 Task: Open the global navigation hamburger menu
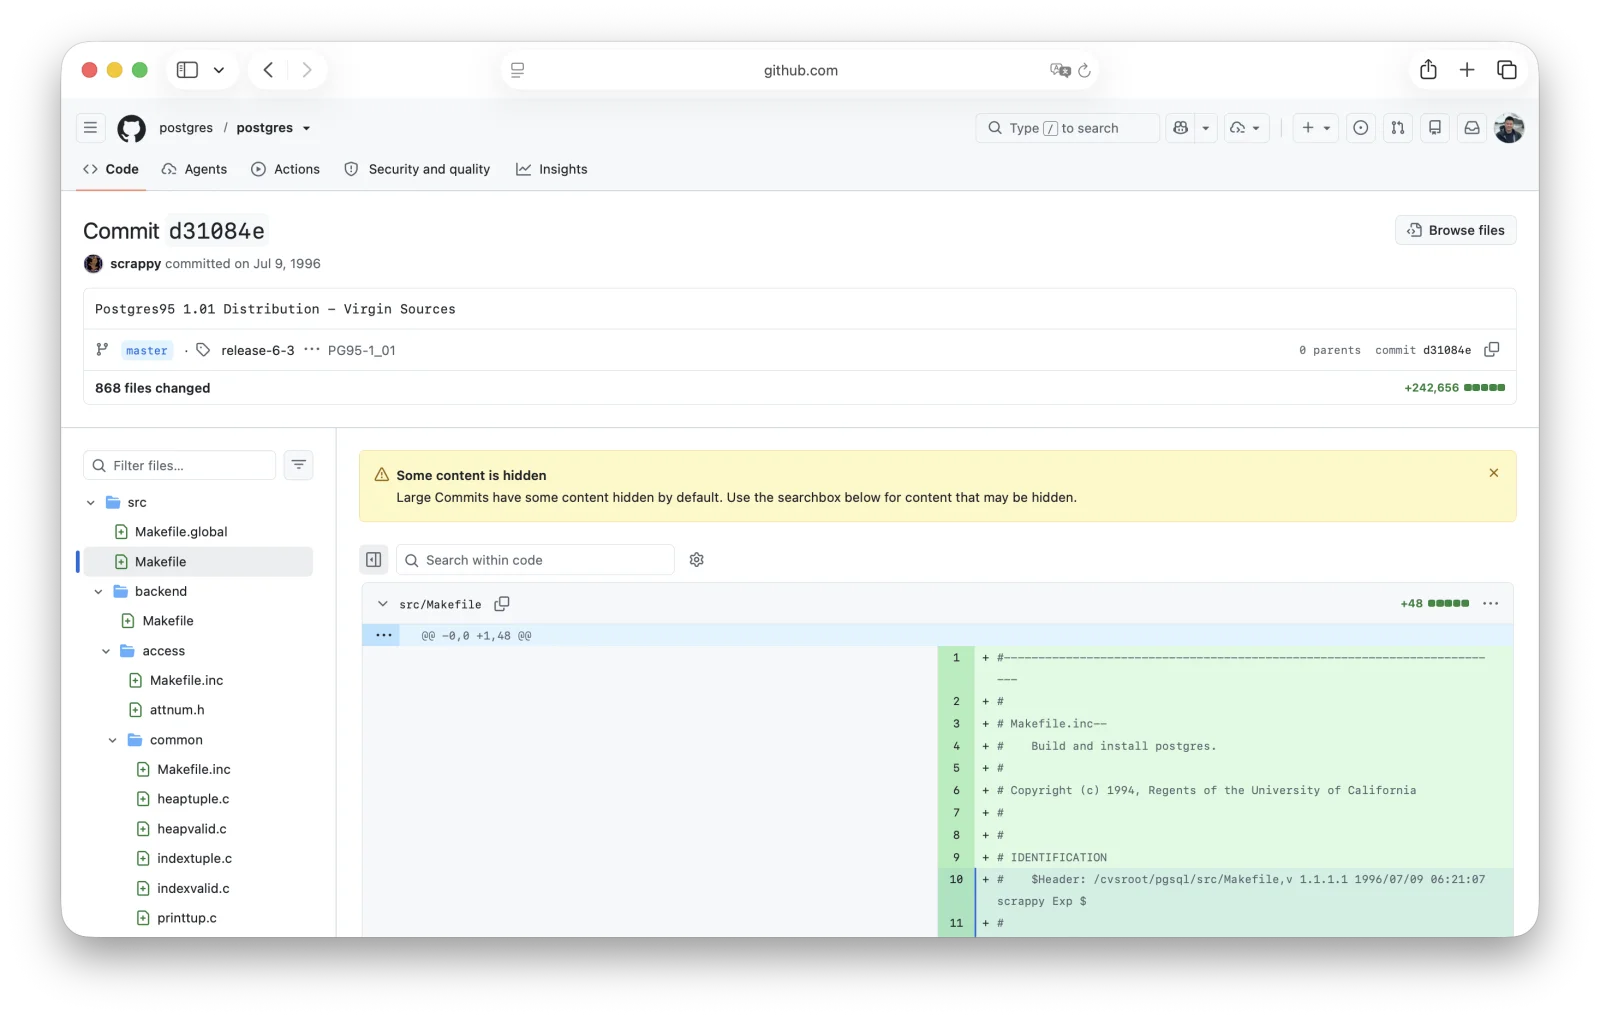90,128
